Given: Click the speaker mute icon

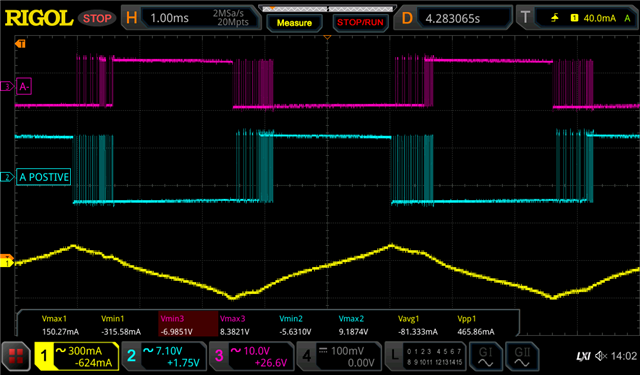Looking at the screenshot, I should pos(601,356).
